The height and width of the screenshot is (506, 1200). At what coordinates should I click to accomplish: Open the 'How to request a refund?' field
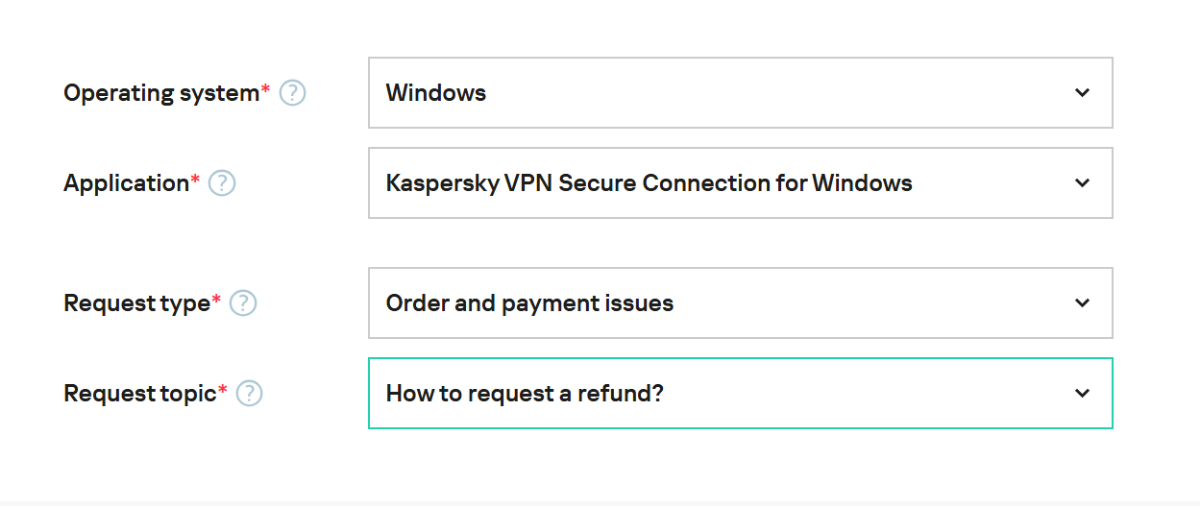[x=525, y=393]
